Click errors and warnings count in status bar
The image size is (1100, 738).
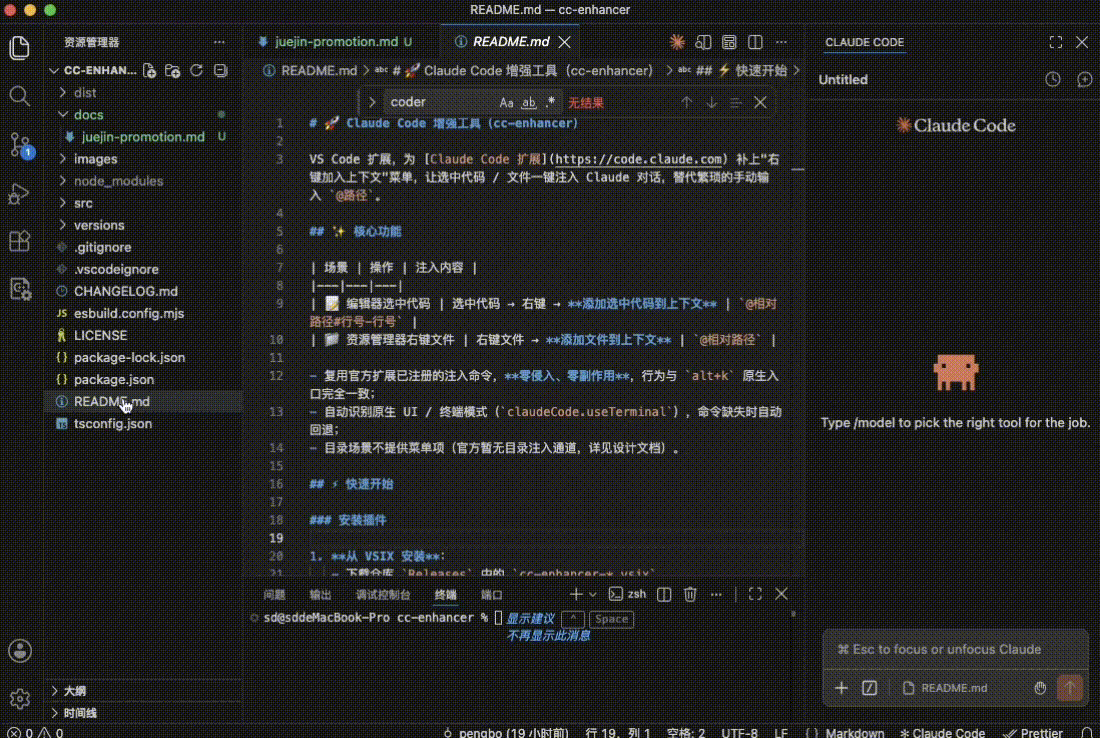click(35, 732)
